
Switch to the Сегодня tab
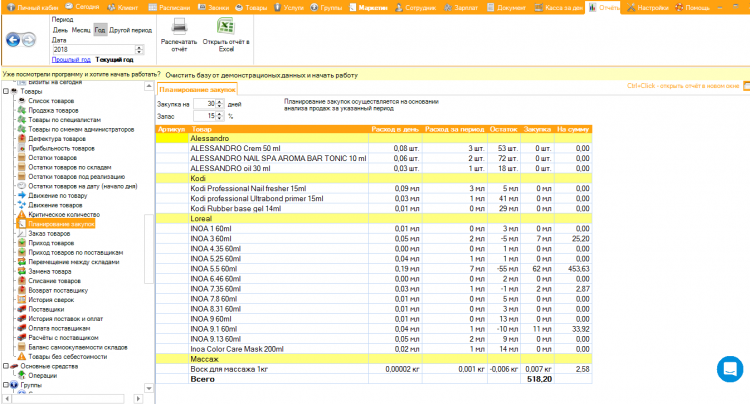pos(82,7)
